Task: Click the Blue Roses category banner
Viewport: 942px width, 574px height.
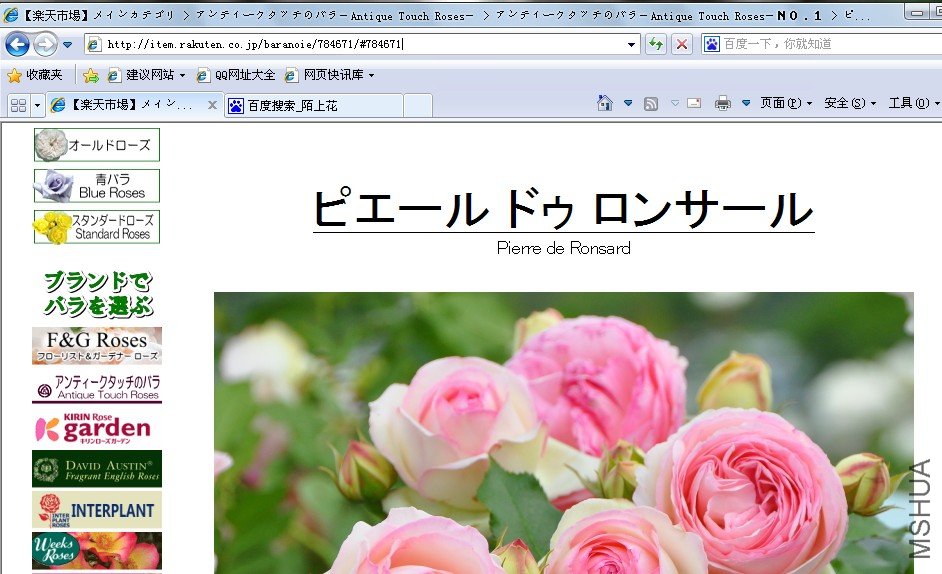Action: (96, 186)
